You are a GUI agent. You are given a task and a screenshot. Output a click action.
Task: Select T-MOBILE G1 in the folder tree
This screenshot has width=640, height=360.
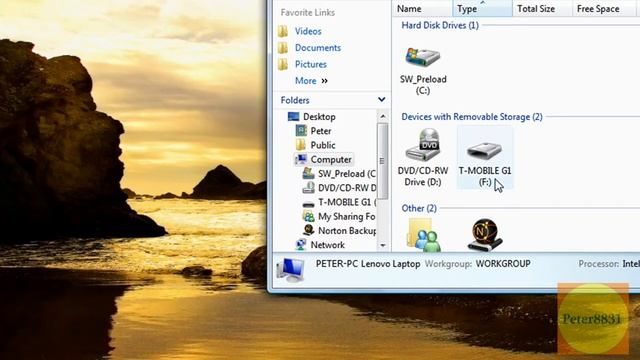(x=347, y=202)
